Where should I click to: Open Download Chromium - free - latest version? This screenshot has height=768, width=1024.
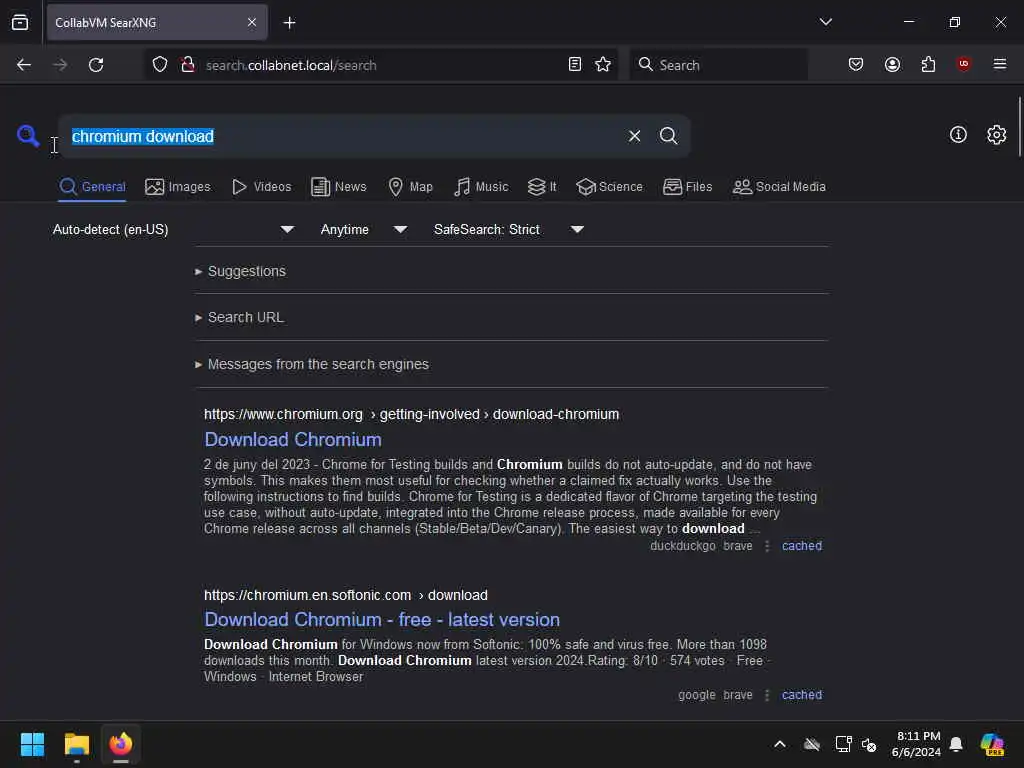pyautogui.click(x=382, y=620)
